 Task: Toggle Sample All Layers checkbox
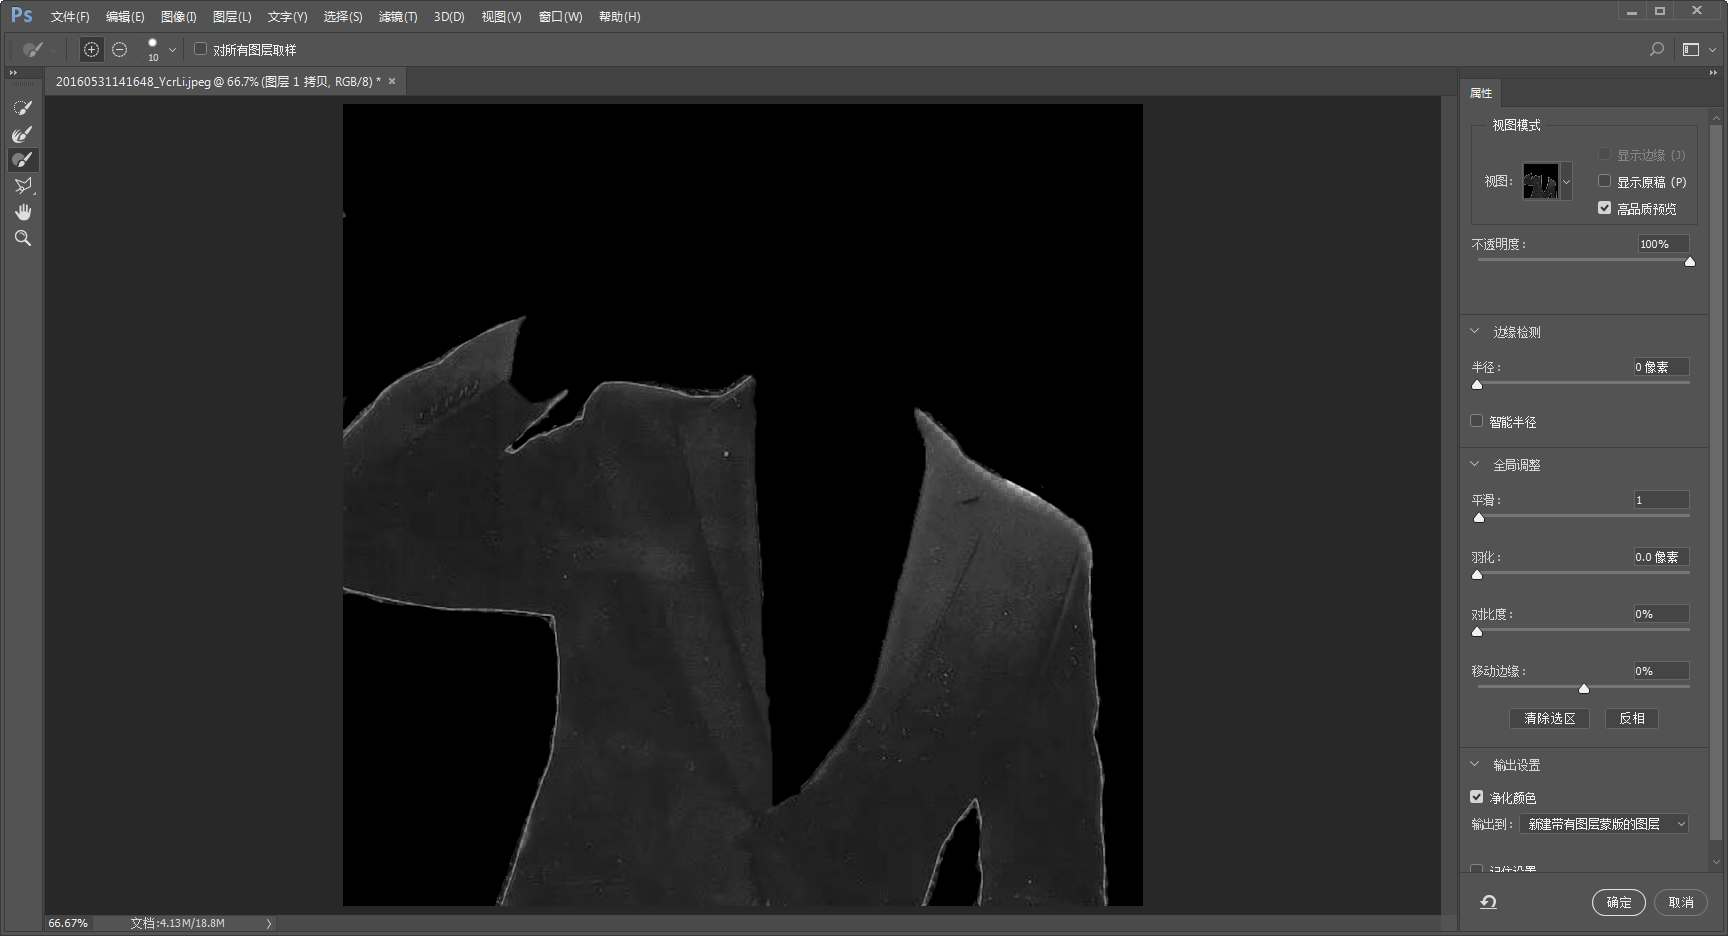pyautogui.click(x=200, y=49)
